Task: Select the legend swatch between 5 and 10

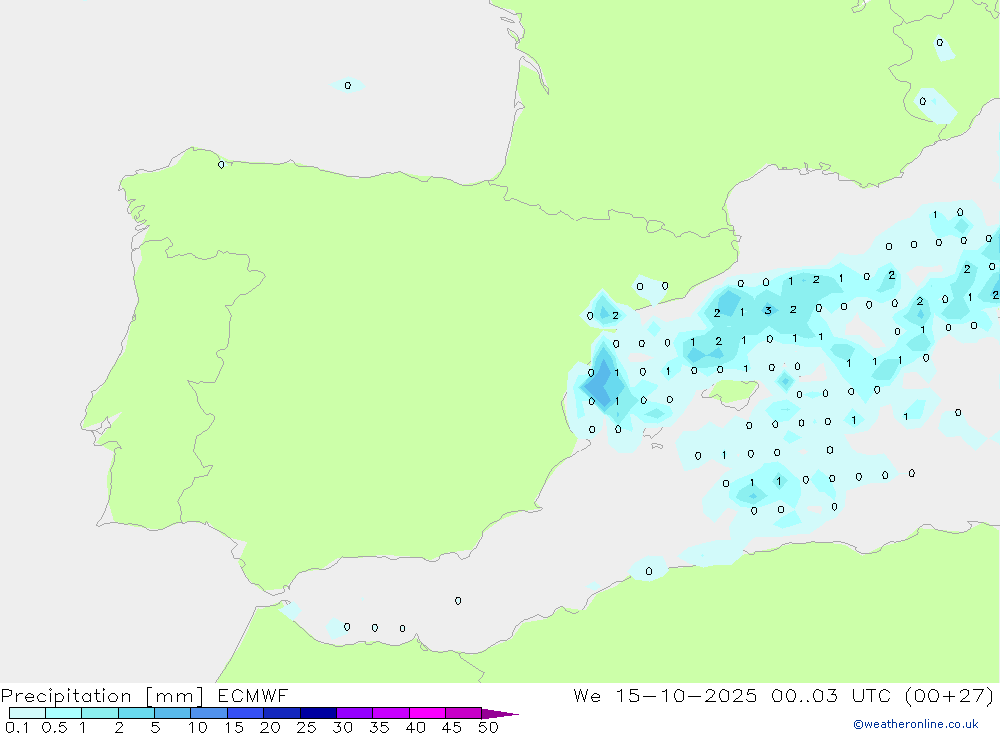Action: pyautogui.click(x=173, y=713)
